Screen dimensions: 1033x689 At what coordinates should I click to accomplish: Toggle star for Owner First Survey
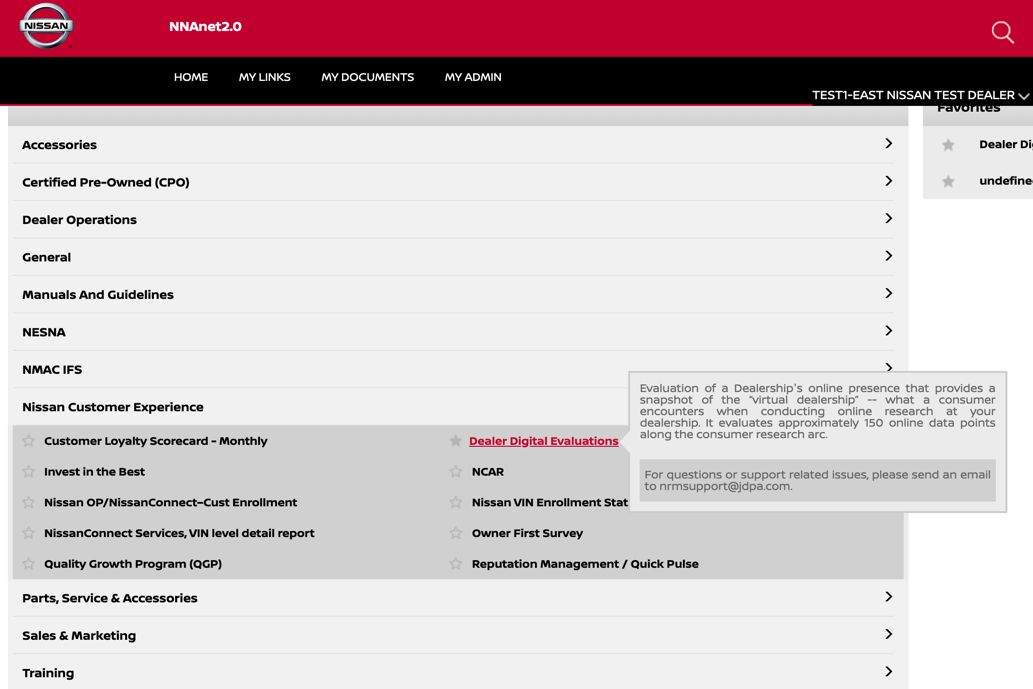(x=455, y=533)
